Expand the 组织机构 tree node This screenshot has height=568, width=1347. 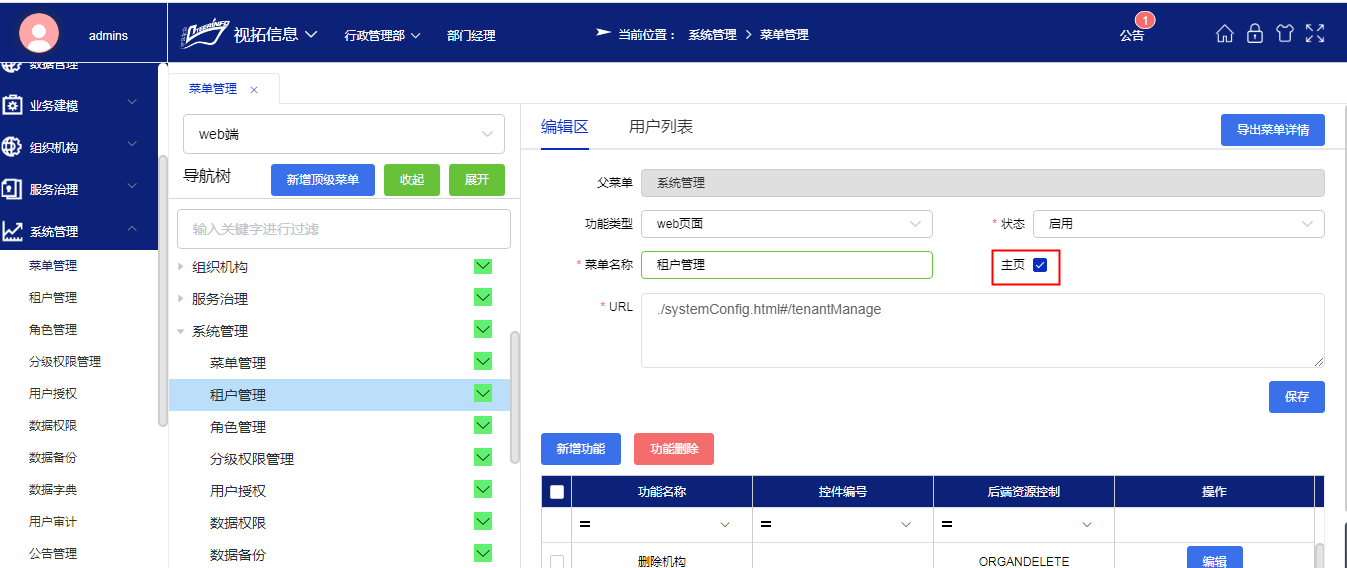[x=181, y=267]
